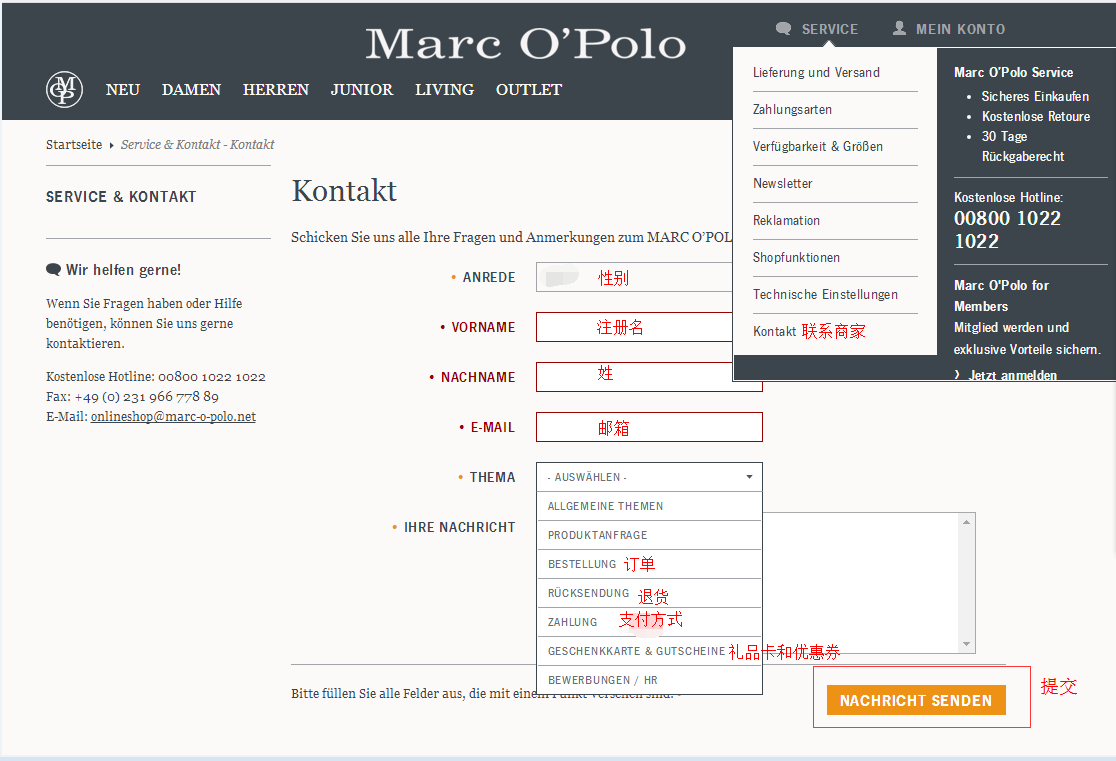The image size is (1116, 761).
Task: Click the Marc O'Polo round logo icon
Action: (64, 90)
